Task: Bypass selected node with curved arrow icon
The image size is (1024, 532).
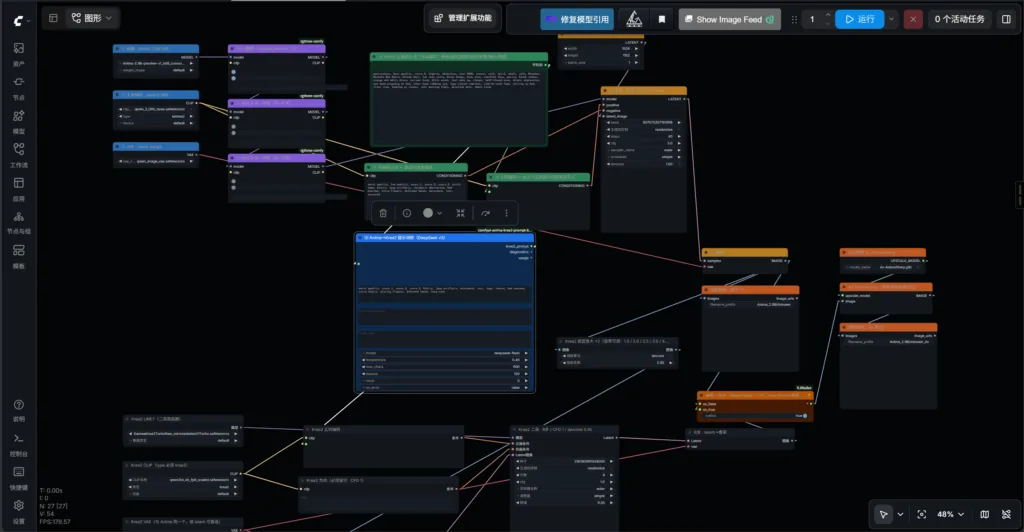Action: (x=485, y=213)
